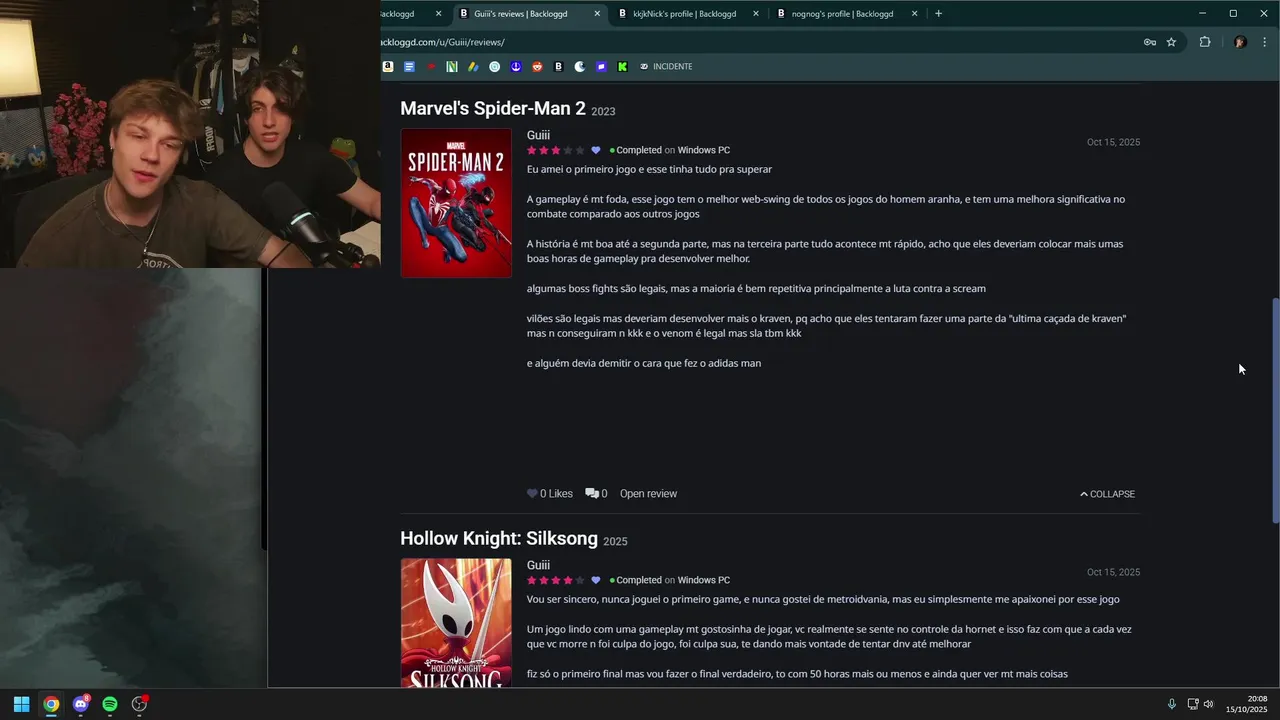1280x720 pixels.
Task: Open the Chrome profile avatar
Action: [1240, 42]
